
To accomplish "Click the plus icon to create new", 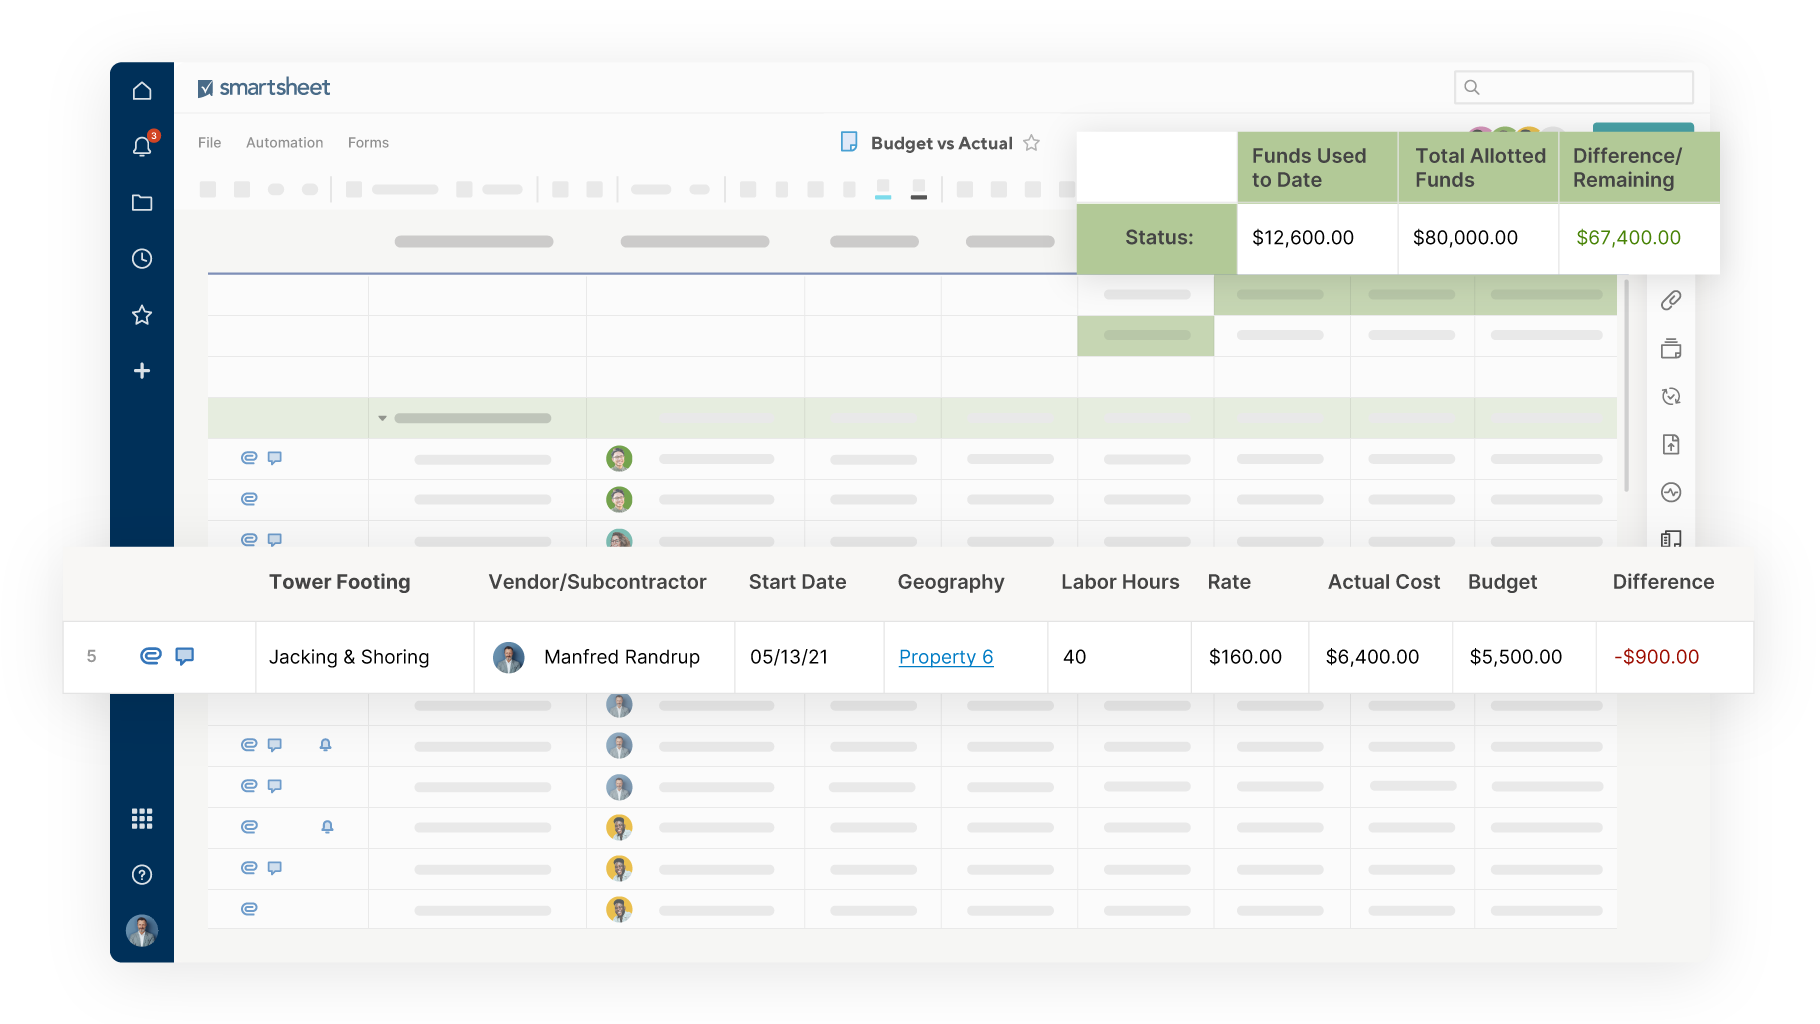I will 142,371.
